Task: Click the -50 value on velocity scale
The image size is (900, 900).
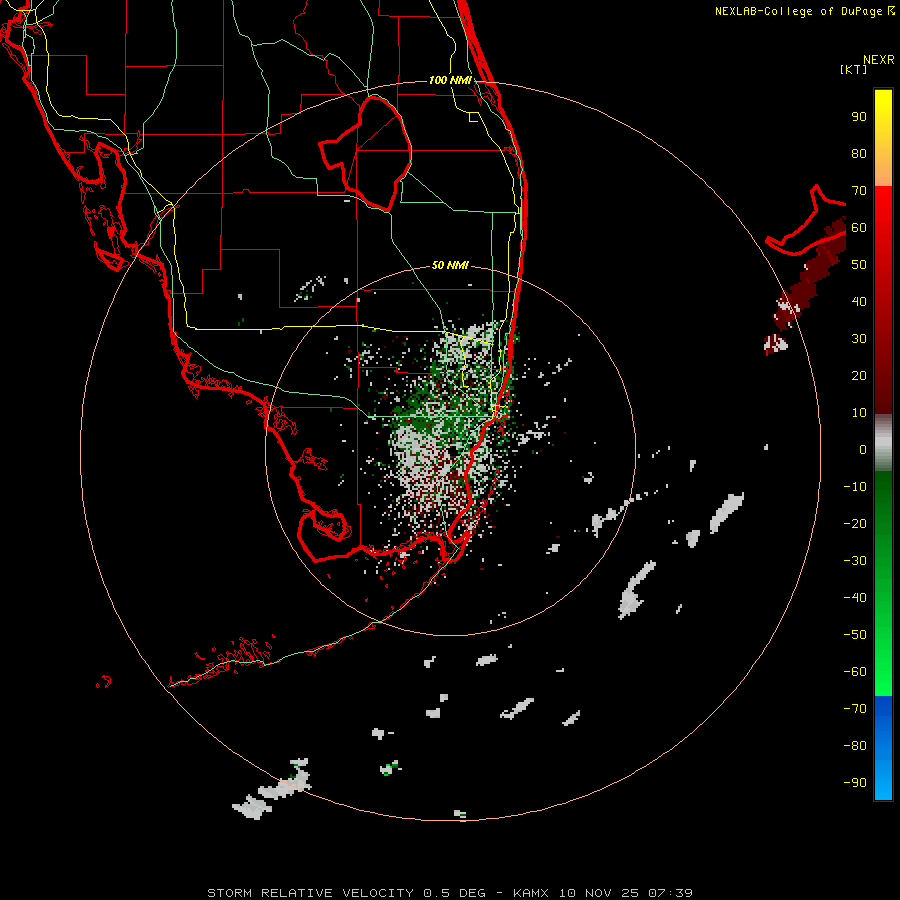Action: [x=855, y=635]
